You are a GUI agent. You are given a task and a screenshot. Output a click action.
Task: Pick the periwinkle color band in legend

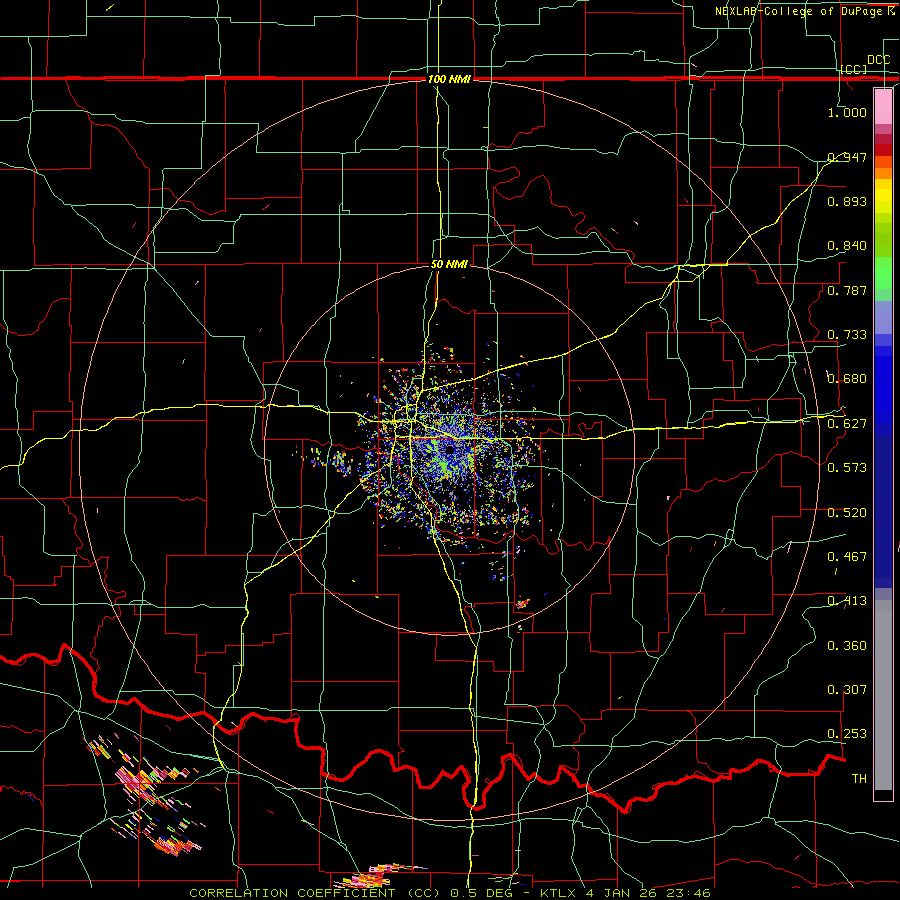(883, 317)
